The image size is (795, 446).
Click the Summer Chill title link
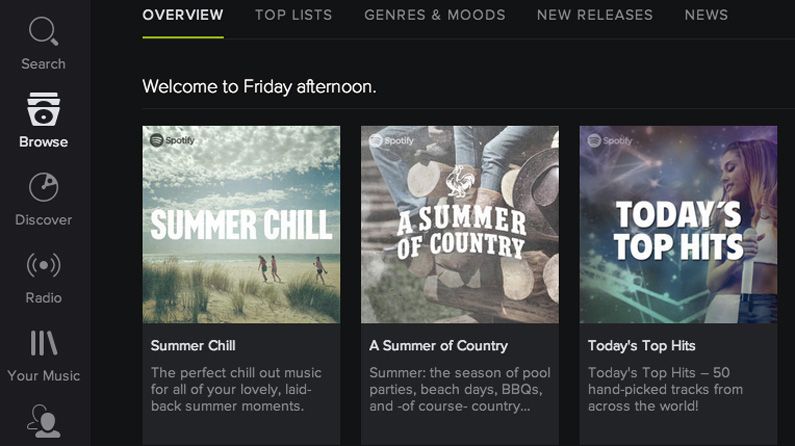pyautogui.click(x=193, y=346)
